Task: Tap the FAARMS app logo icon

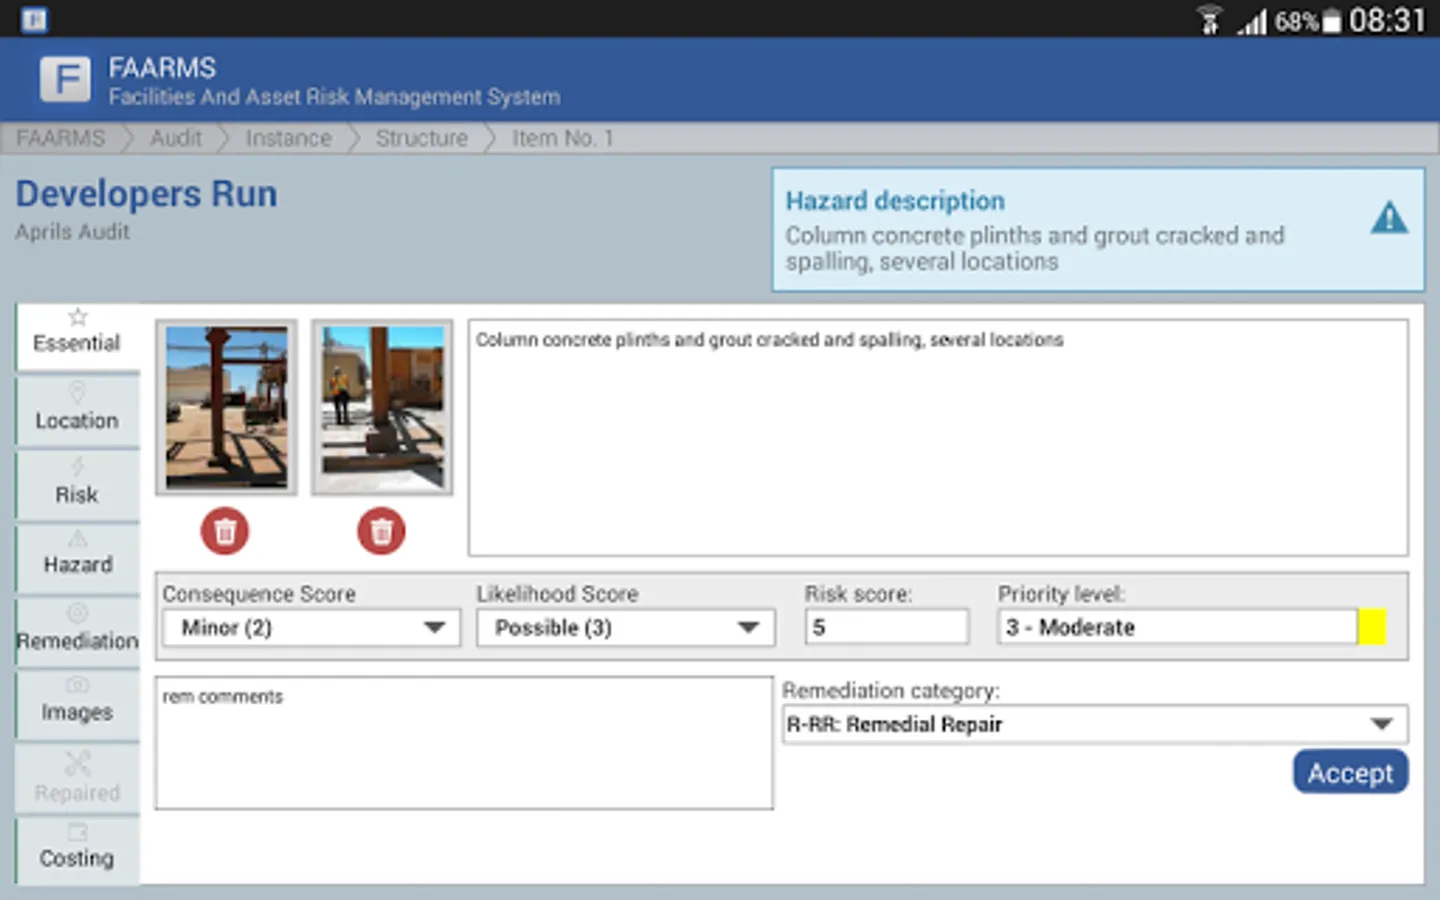Action: point(65,79)
